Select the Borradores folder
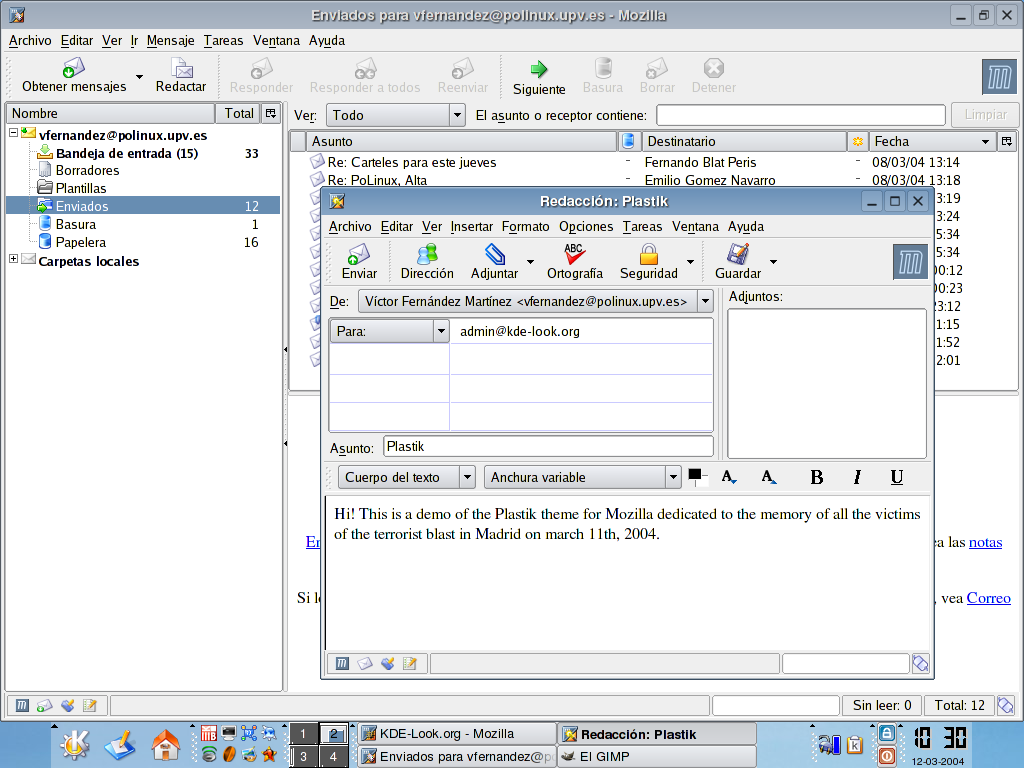 [88, 170]
